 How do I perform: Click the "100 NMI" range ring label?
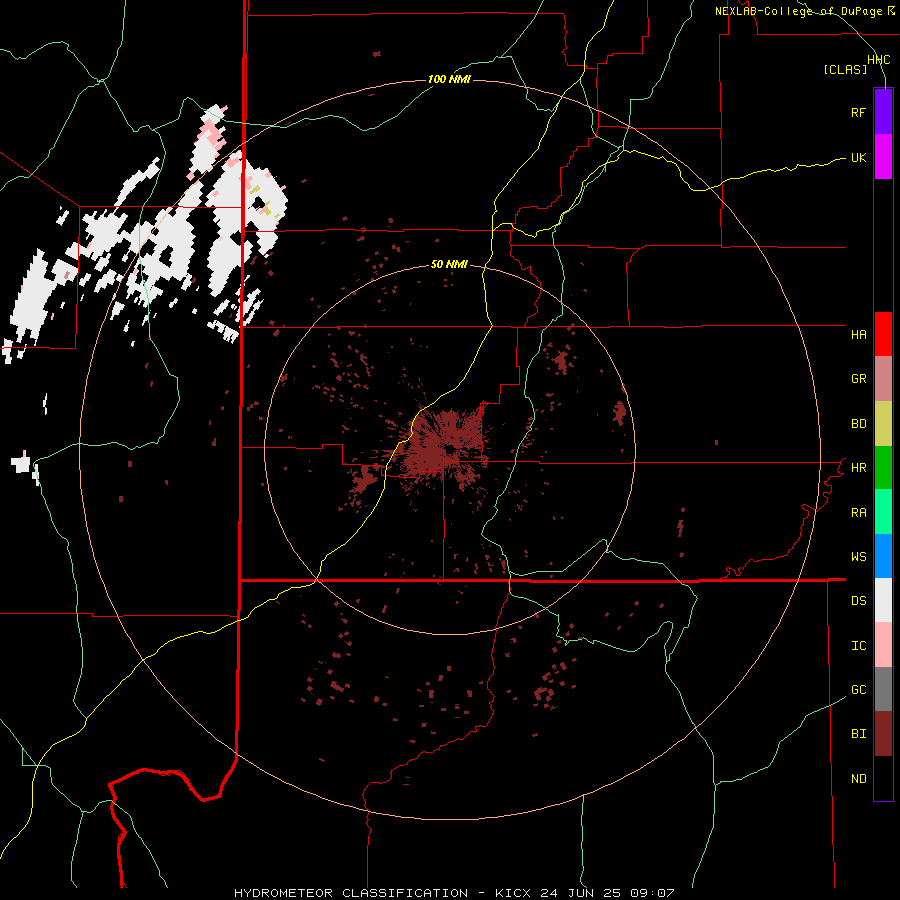[449, 79]
